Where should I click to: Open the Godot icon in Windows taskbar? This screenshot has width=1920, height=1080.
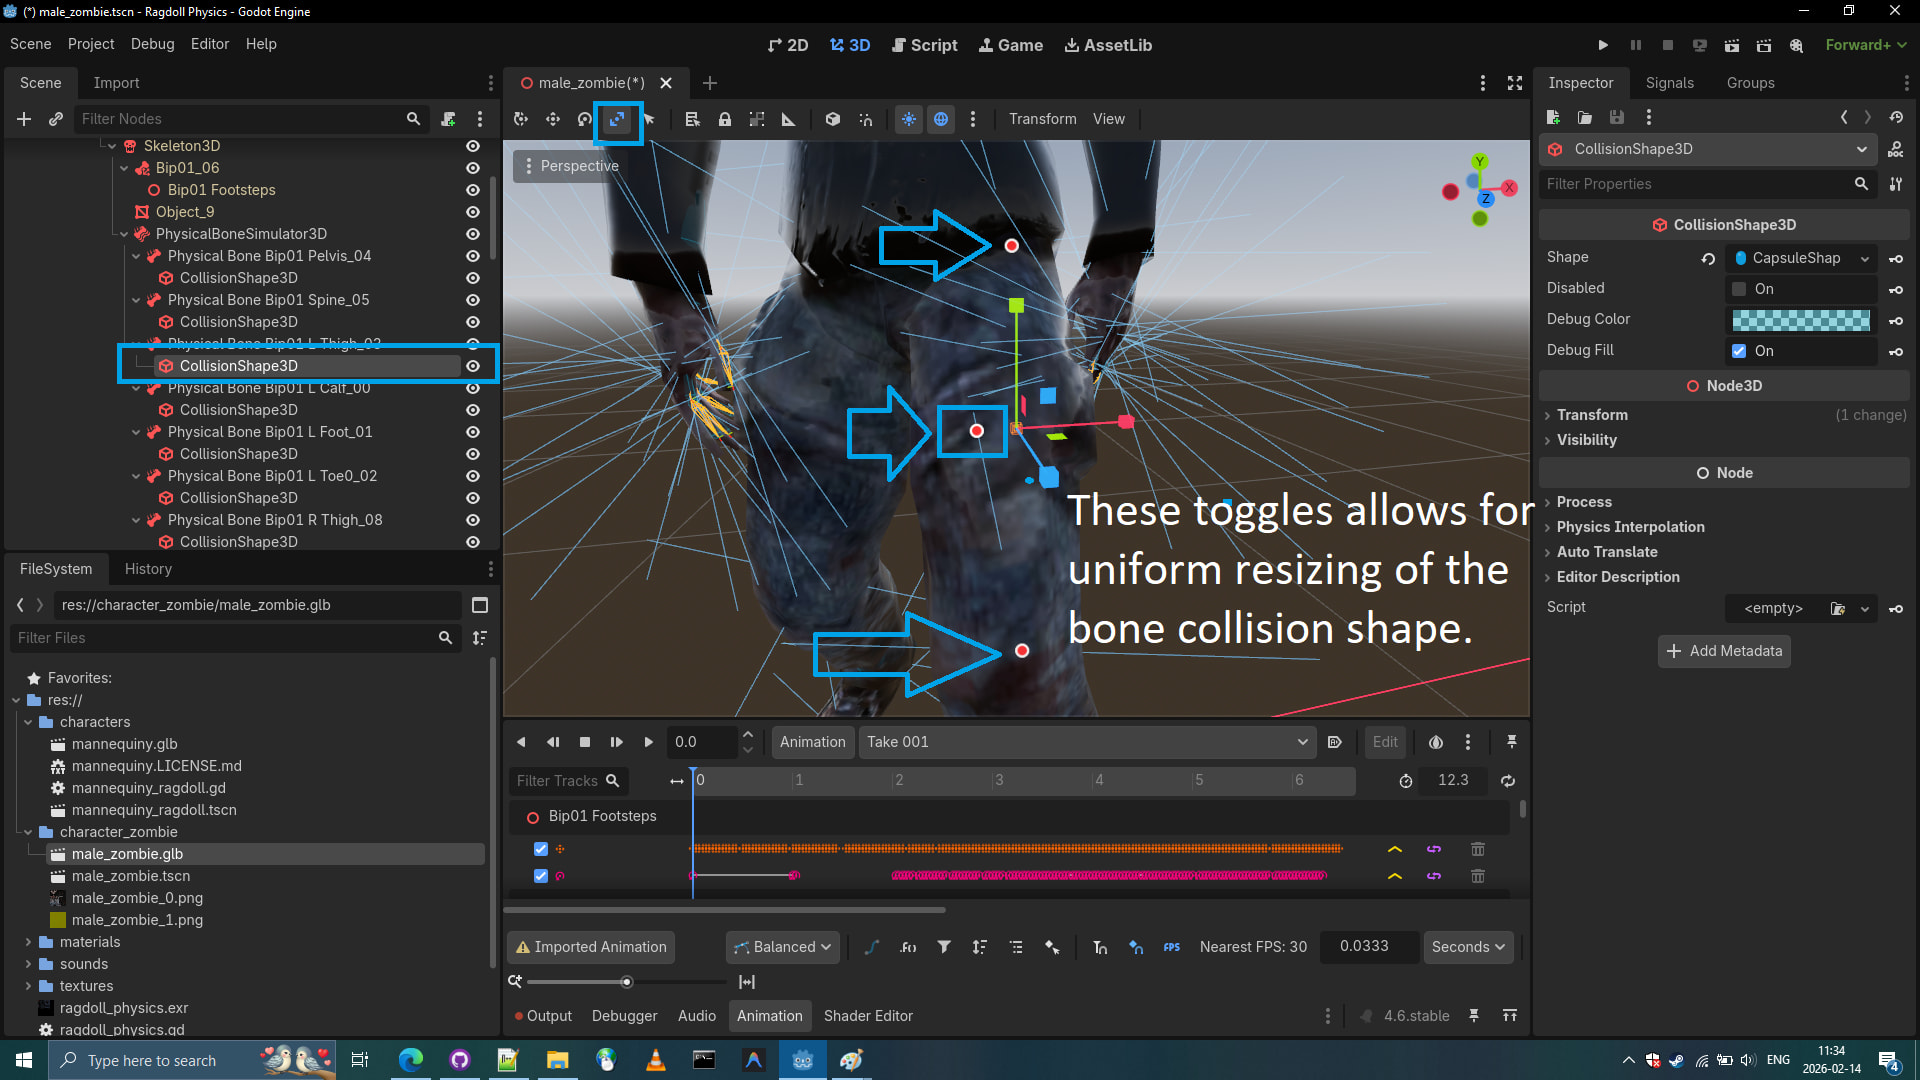tap(802, 1060)
